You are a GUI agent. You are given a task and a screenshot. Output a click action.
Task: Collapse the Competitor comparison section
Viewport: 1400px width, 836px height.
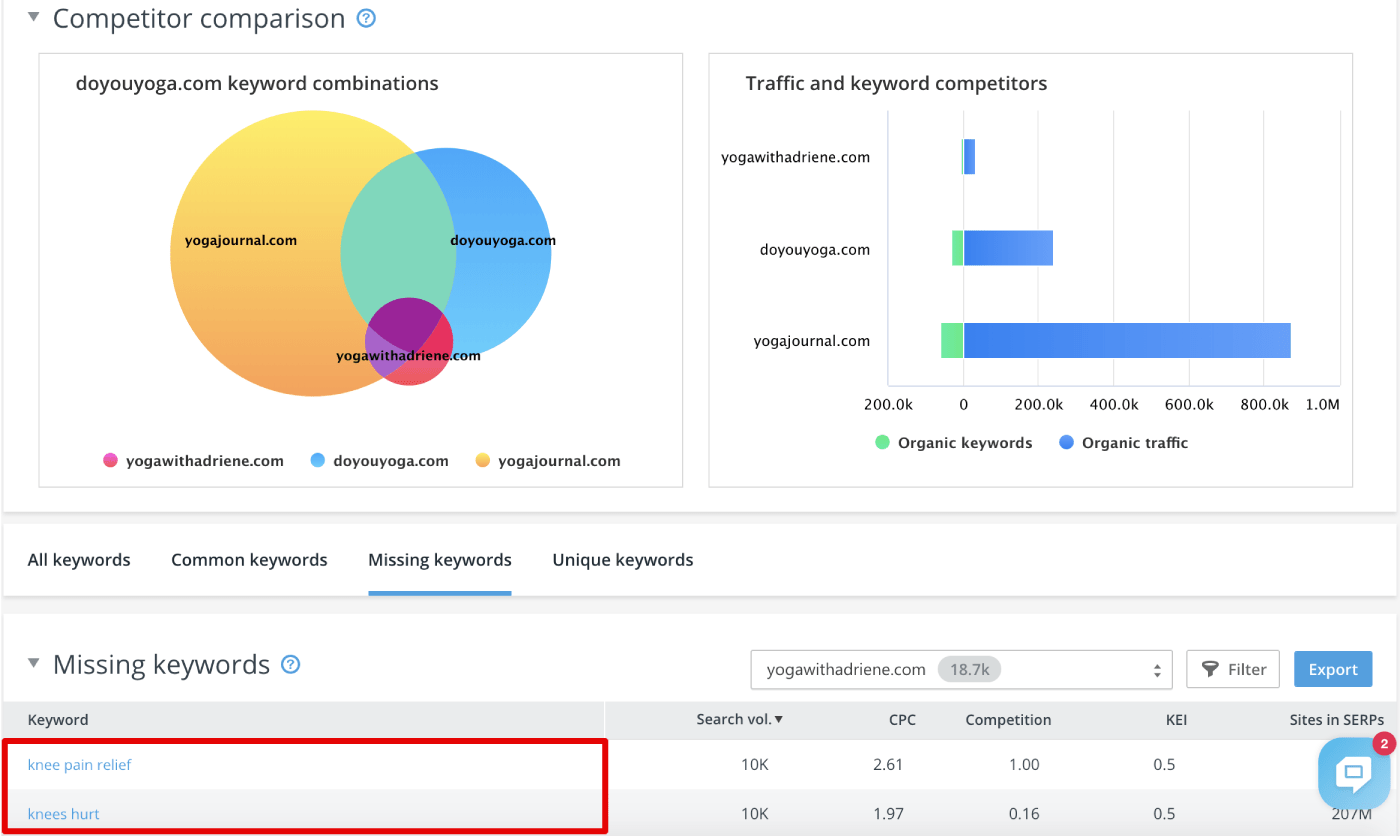[34, 17]
